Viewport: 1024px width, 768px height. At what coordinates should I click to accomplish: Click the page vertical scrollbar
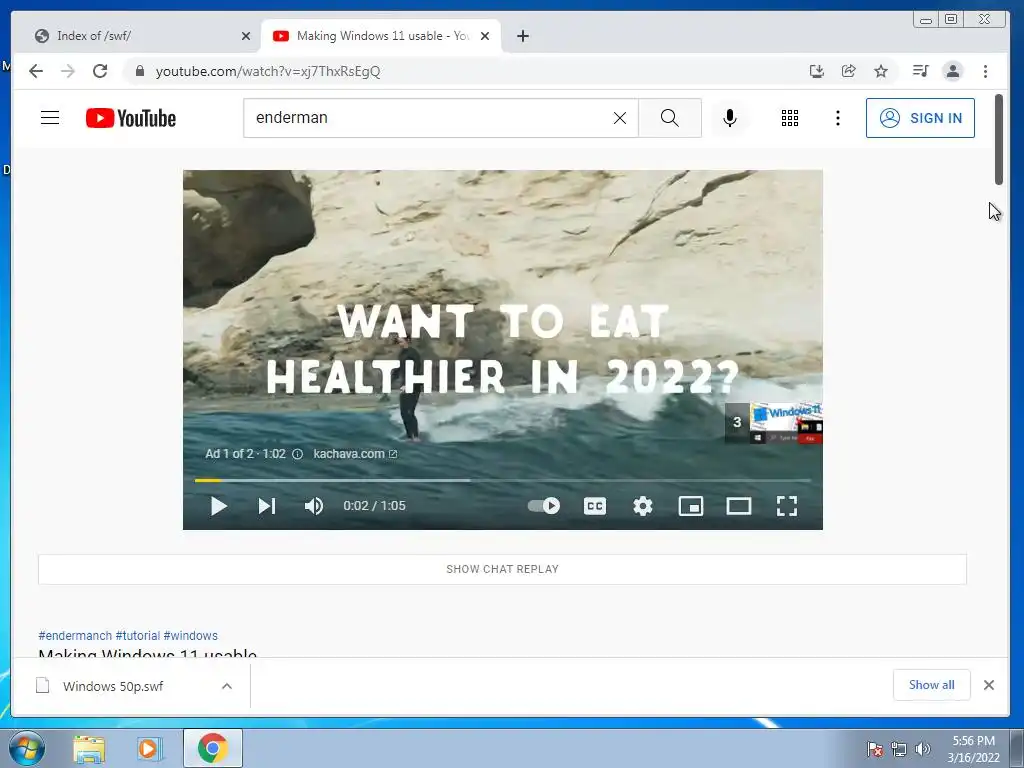(999, 140)
